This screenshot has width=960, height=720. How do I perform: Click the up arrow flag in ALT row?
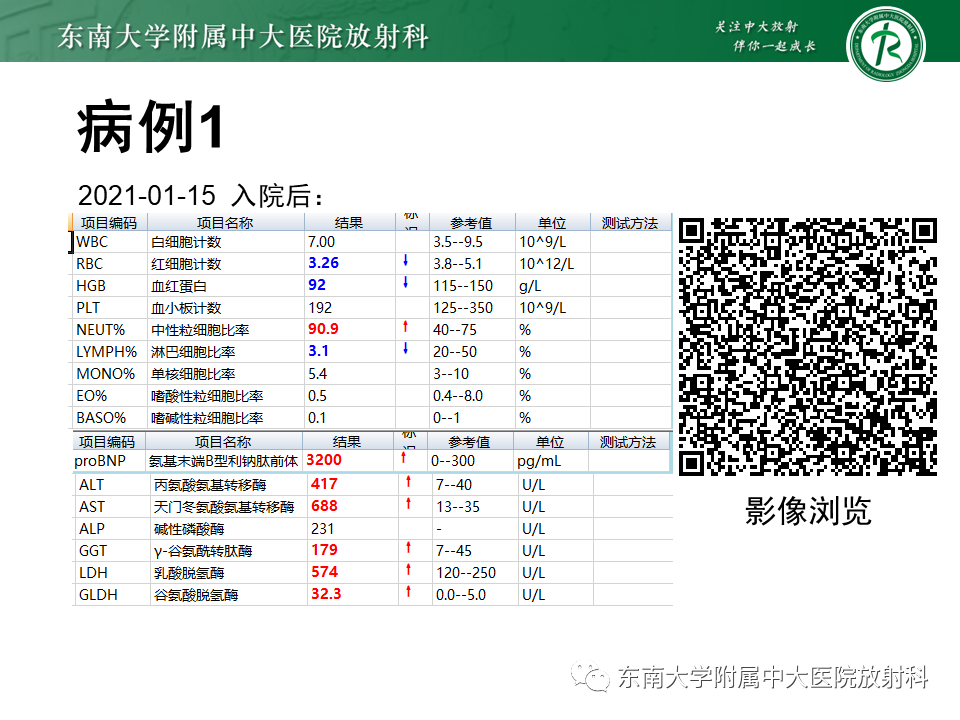tap(408, 482)
